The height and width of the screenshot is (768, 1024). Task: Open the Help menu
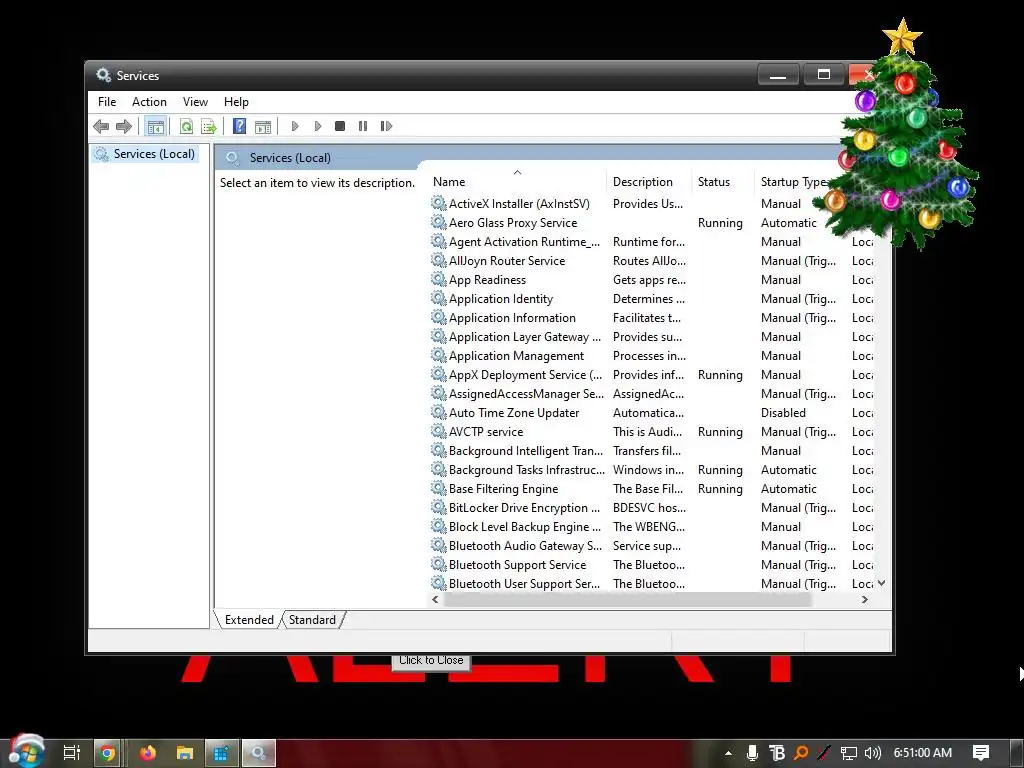coord(236,102)
